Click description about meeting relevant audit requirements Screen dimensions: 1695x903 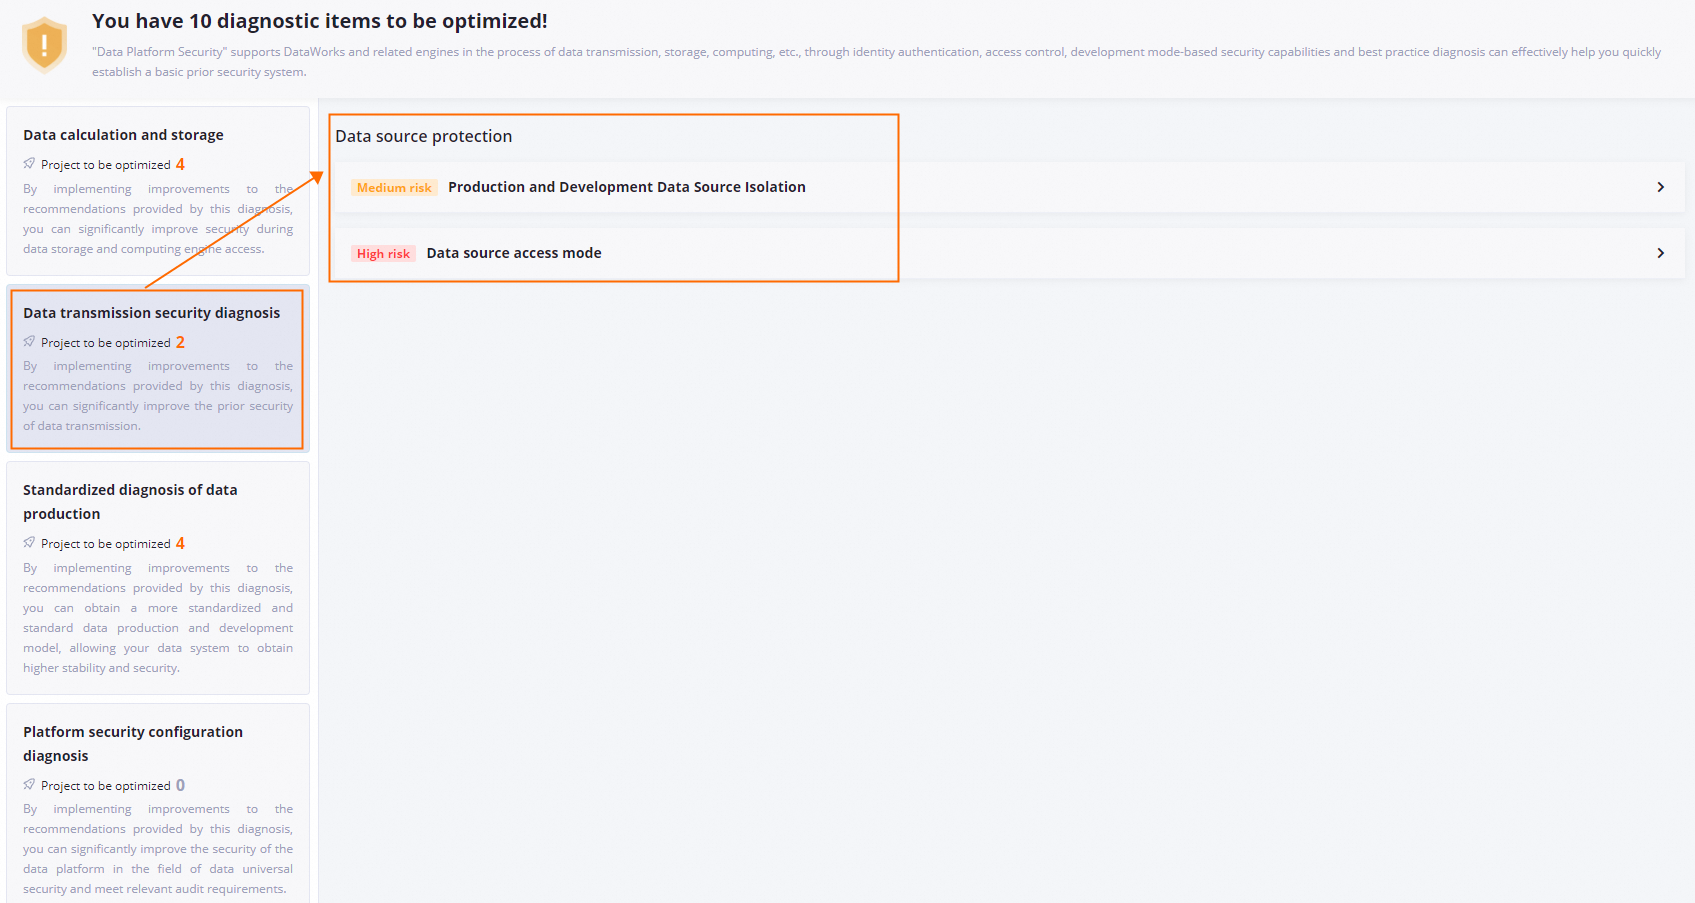(x=158, y=849)
